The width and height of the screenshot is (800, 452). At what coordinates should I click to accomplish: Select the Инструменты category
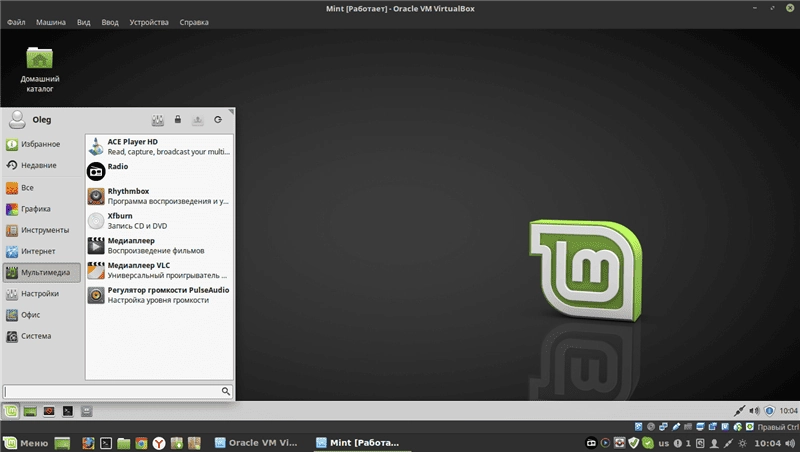pos(42,230)
